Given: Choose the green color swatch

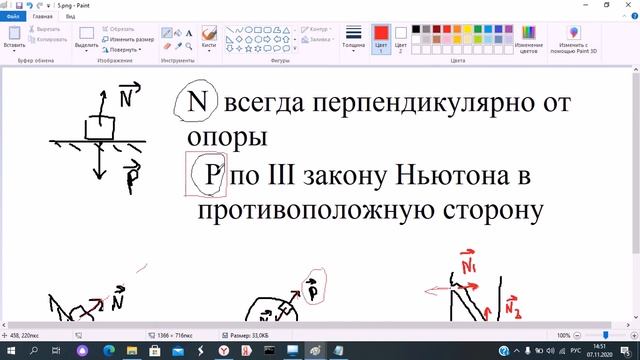Looking at the screenshot, I should (478, 29).
